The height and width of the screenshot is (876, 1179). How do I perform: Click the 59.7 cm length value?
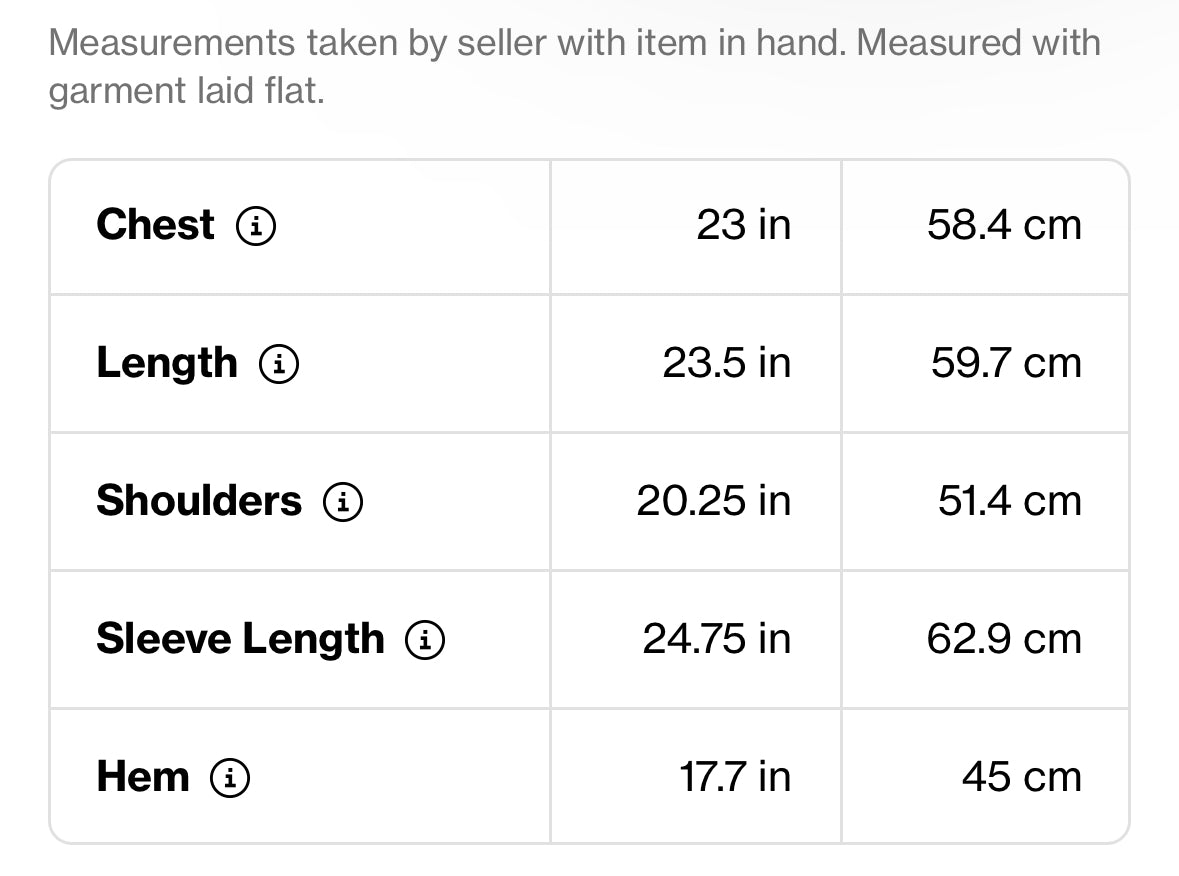point(1007,363)
